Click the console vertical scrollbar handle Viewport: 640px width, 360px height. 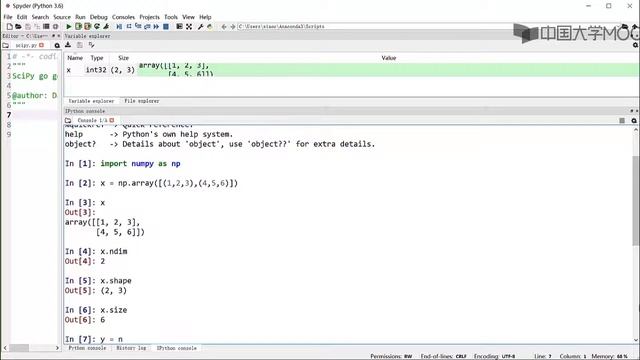(636, 200)
